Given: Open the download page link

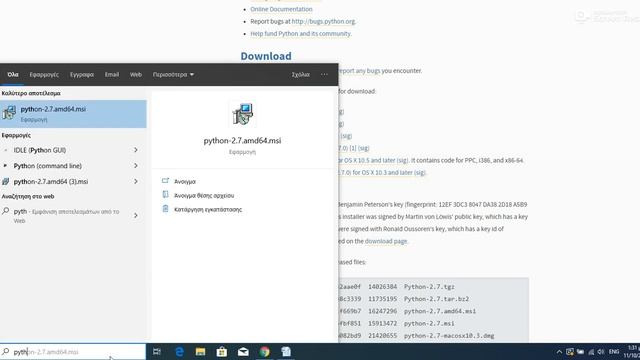Looking at the screenshot, I should (386, 241).
